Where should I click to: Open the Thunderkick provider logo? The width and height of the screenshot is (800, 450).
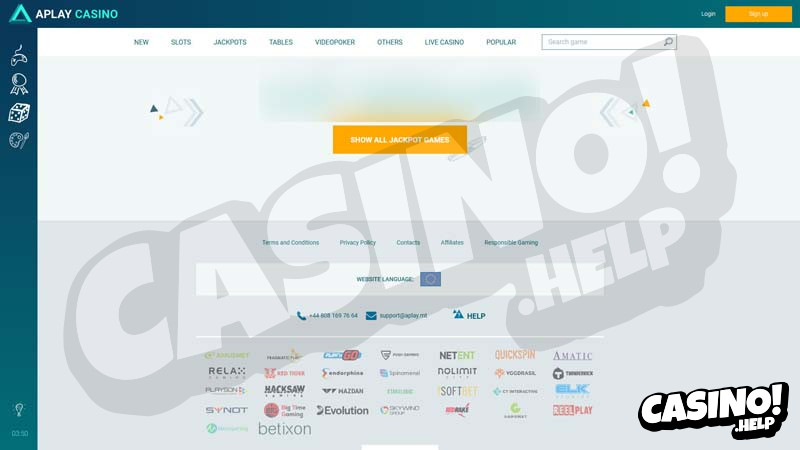tap(572, 373)
